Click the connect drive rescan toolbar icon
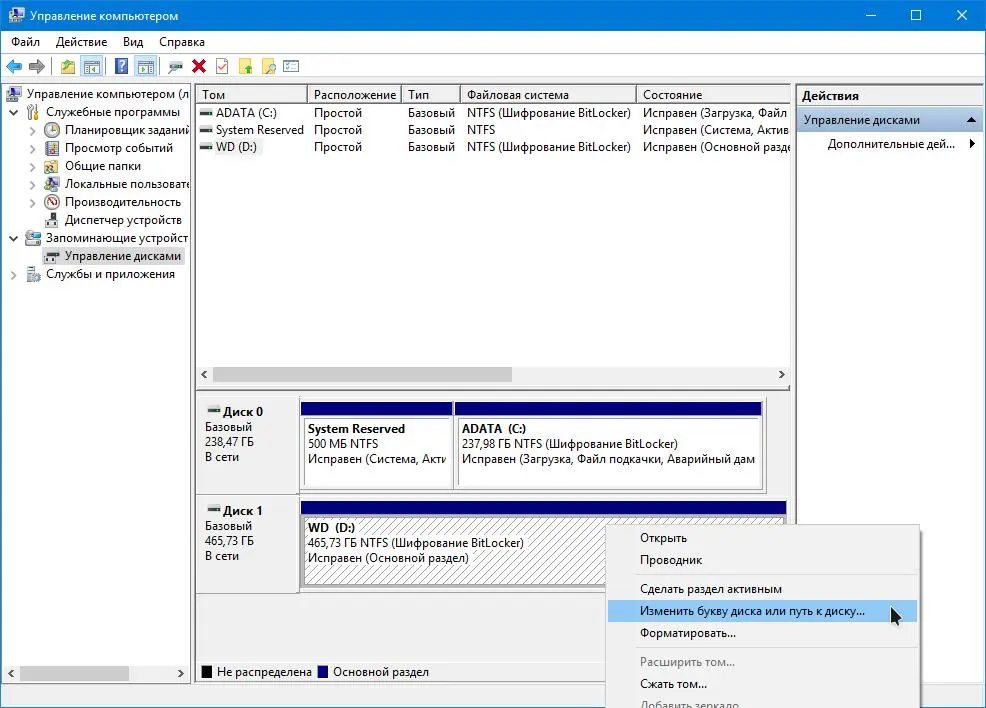The height and width of the screenshot is (708, 986). click(x=175, y=66)
